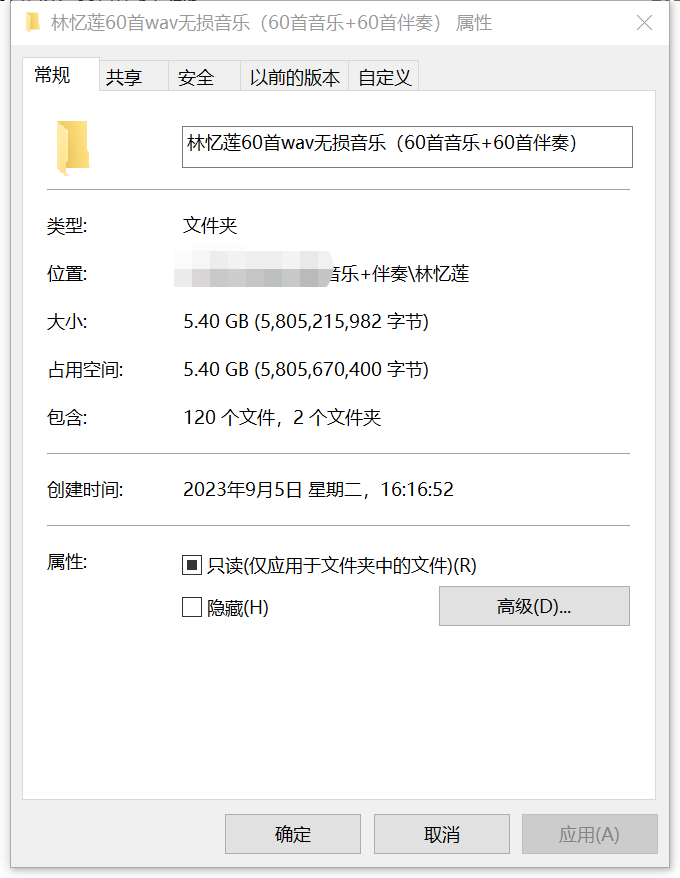
Task: Switch to the 常规 tab
Action: (60, 74)
